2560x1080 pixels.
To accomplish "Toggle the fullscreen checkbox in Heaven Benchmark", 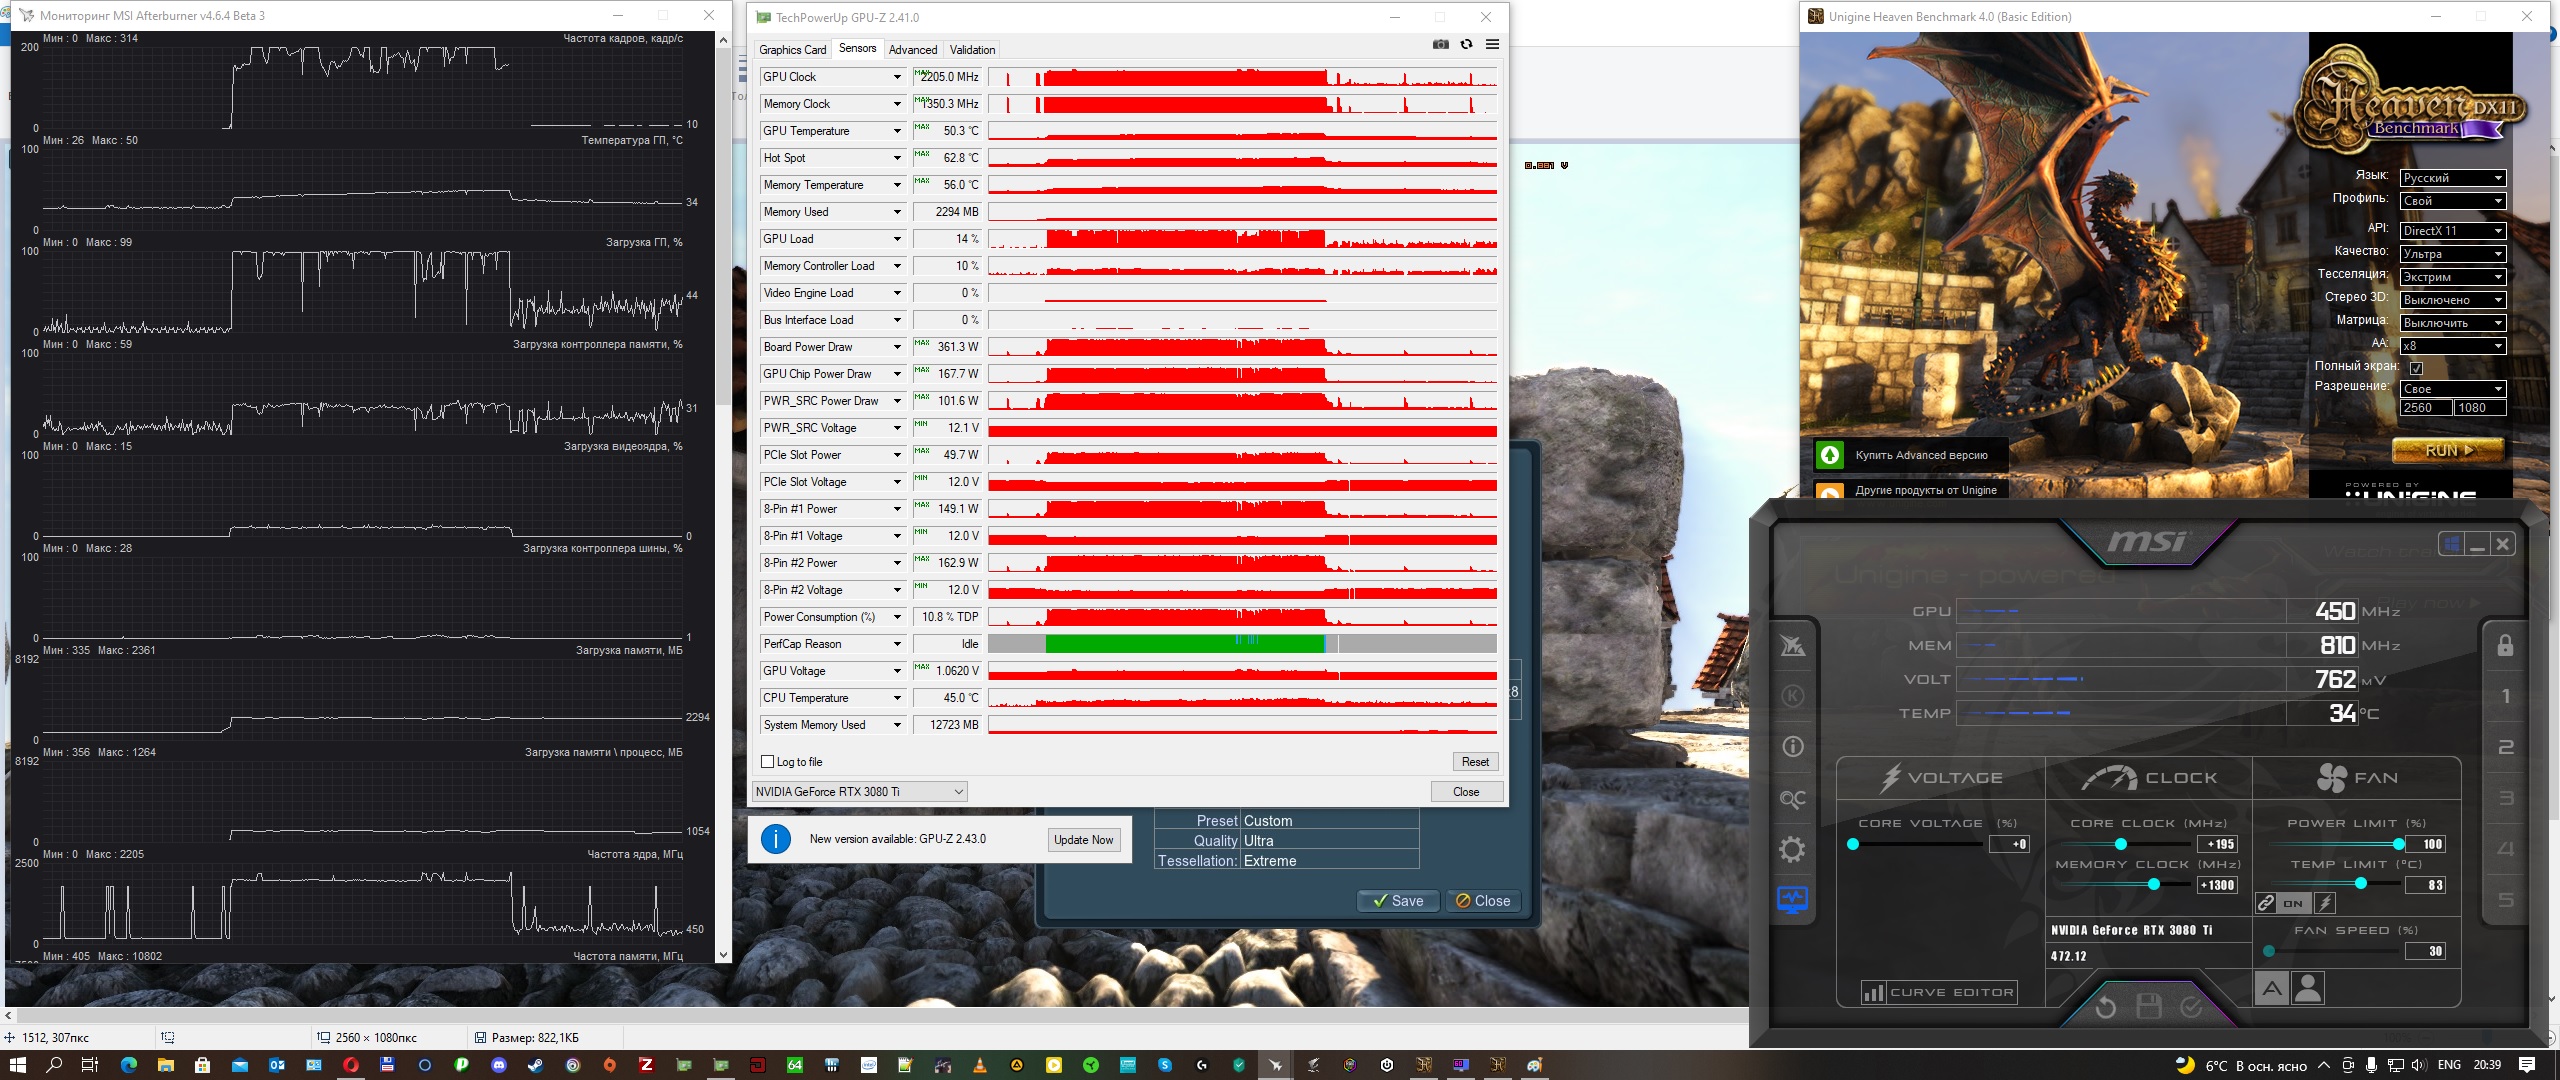I will point(2416,367).
